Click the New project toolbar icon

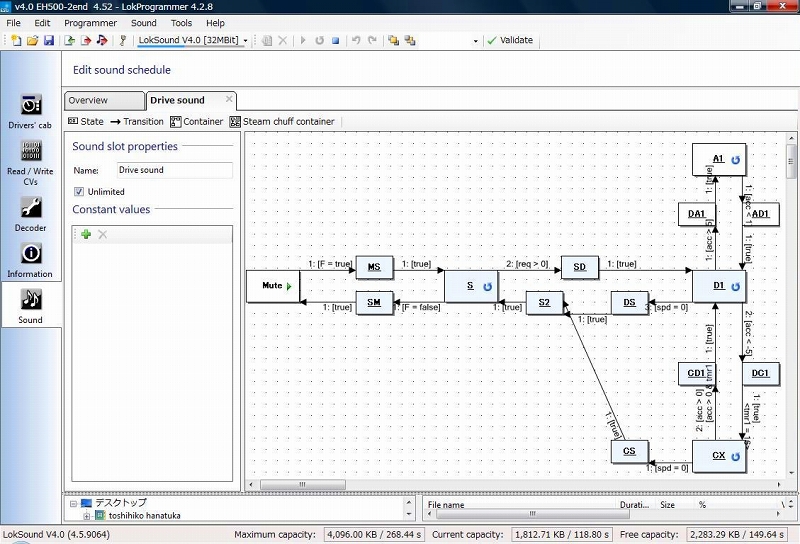16,40
